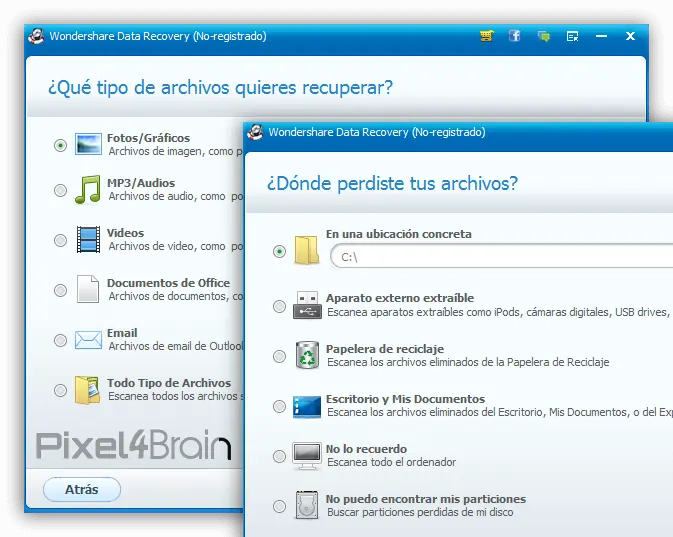Click the Escritorio y Mis Documentos label
This screenshot has width=673, height=537.
coord(405,399)
